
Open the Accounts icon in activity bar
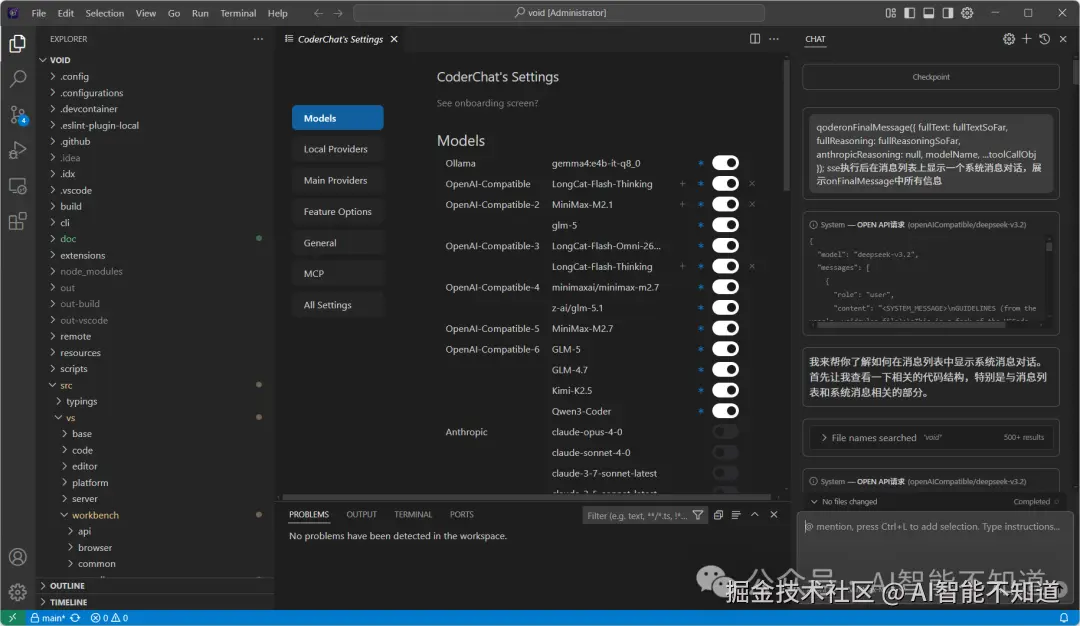(x=18, y=556)
